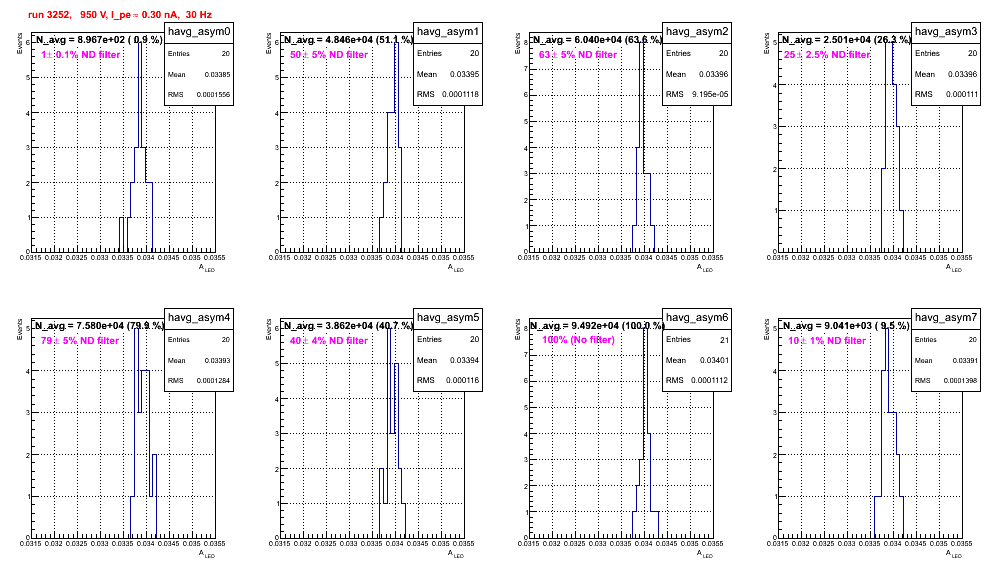This screenshot has width=996, height=572.
Task: Click the N_avg = 3.862e+04 text
Action: [348, 326]
